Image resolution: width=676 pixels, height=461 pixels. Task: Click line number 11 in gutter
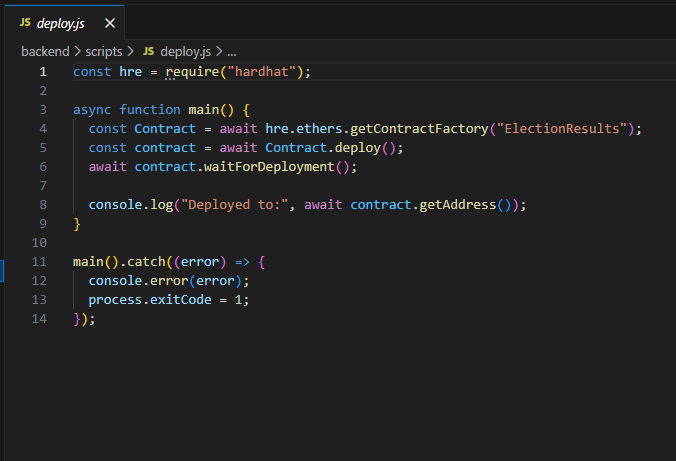coord(39,262)
